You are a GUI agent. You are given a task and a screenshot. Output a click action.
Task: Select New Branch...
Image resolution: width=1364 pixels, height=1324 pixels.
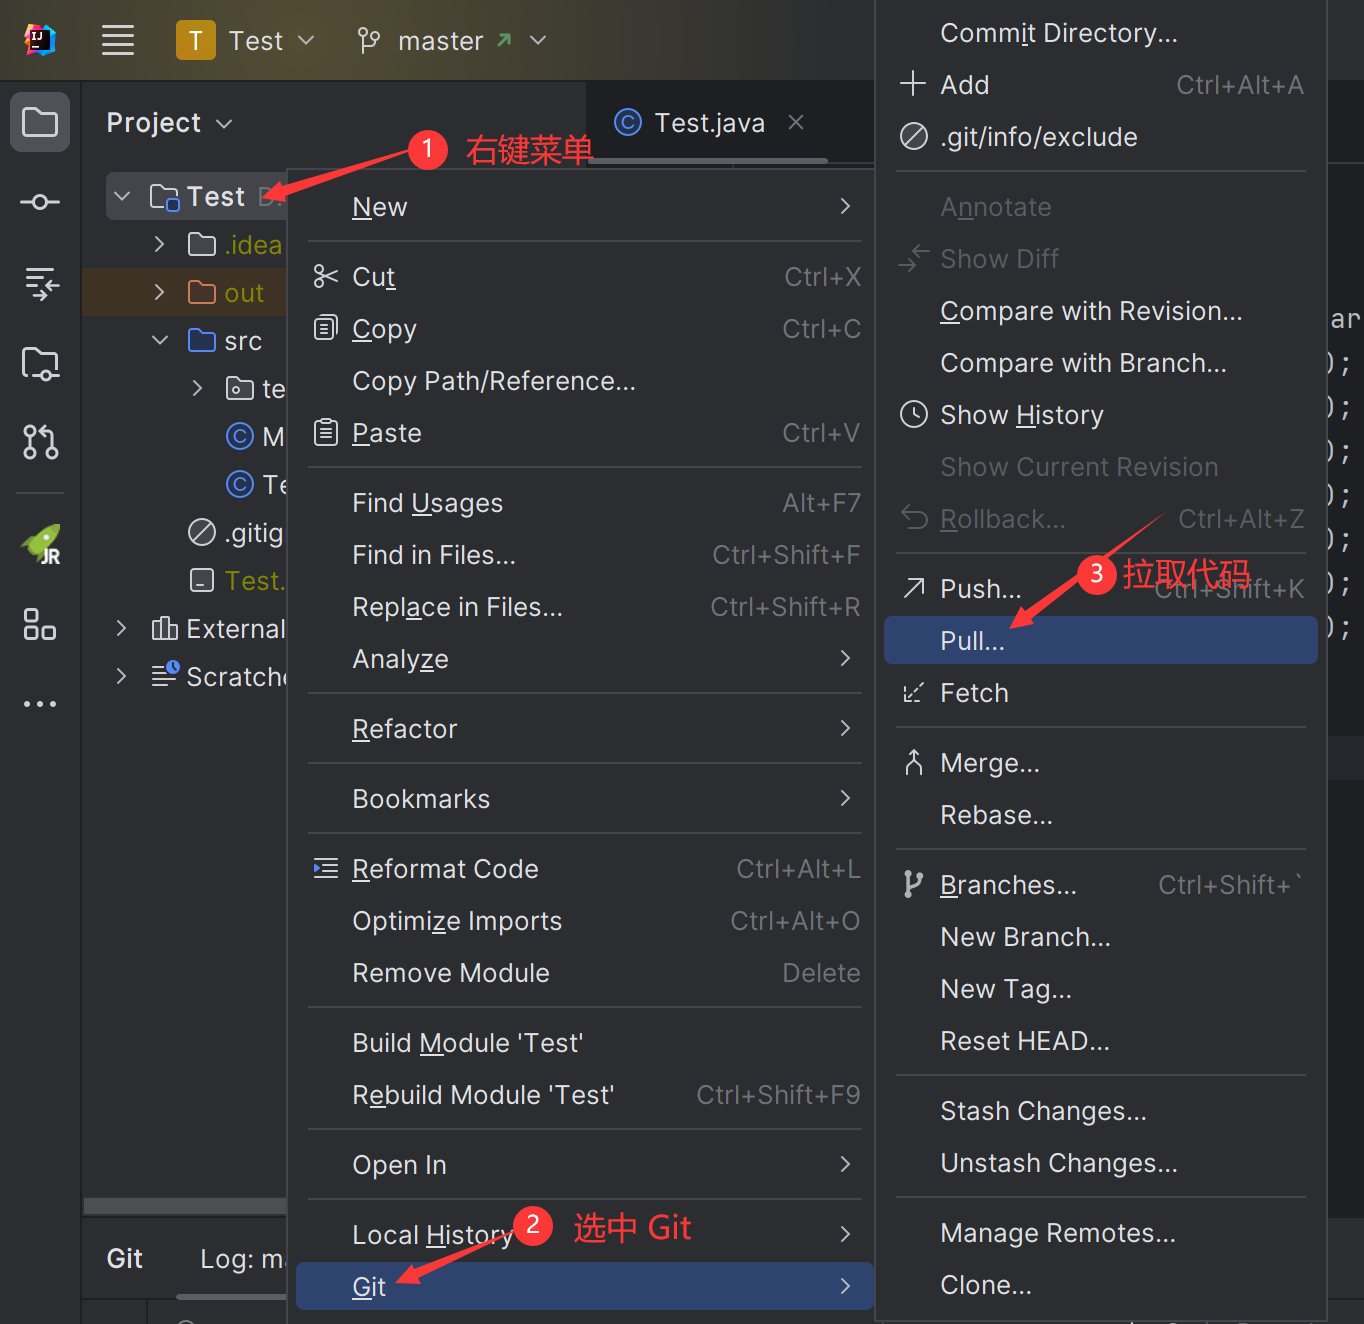(x=1101, y=936)
